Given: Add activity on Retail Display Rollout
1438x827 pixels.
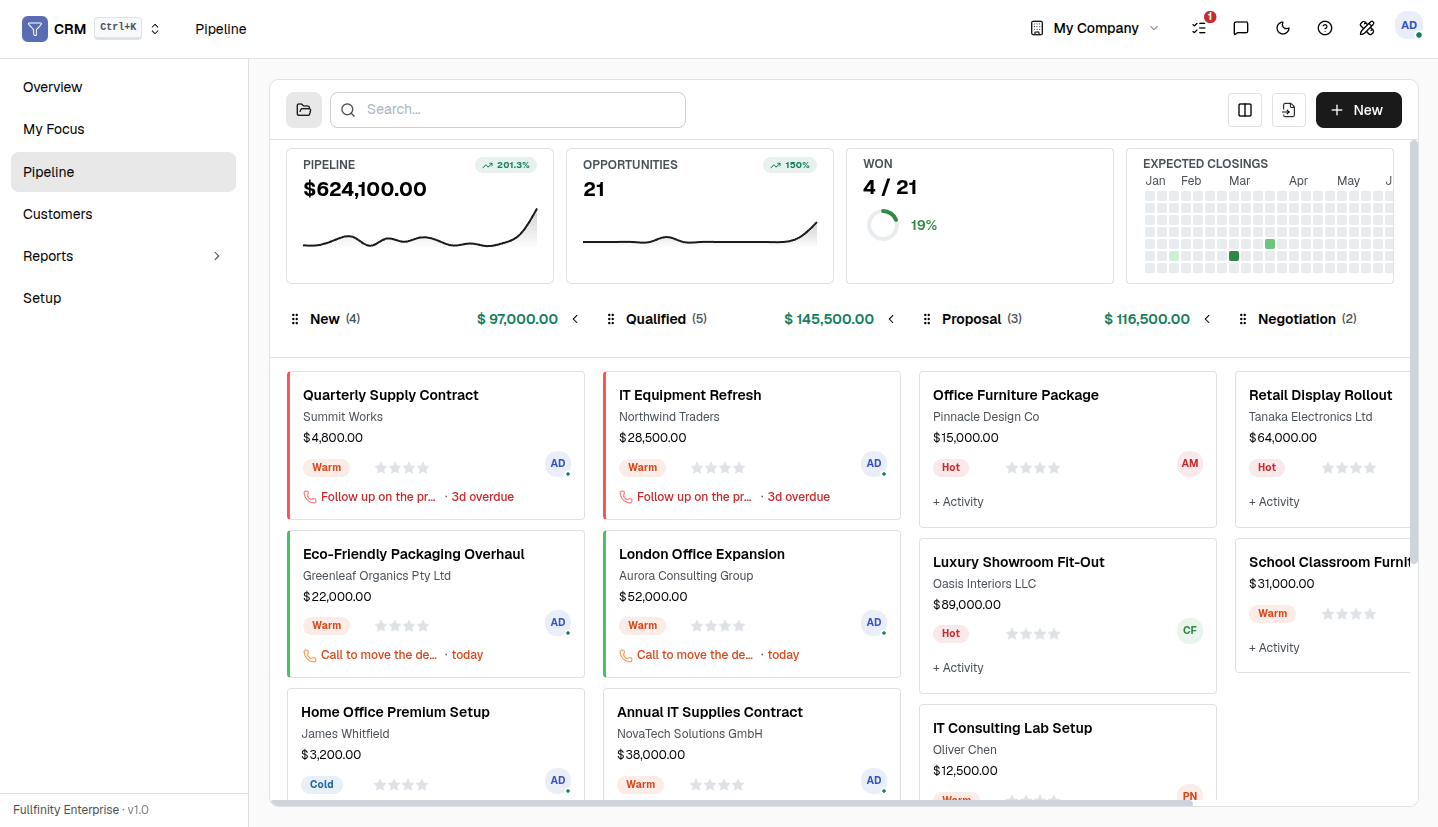Looking at the screenshot, I should [1274, 502].
